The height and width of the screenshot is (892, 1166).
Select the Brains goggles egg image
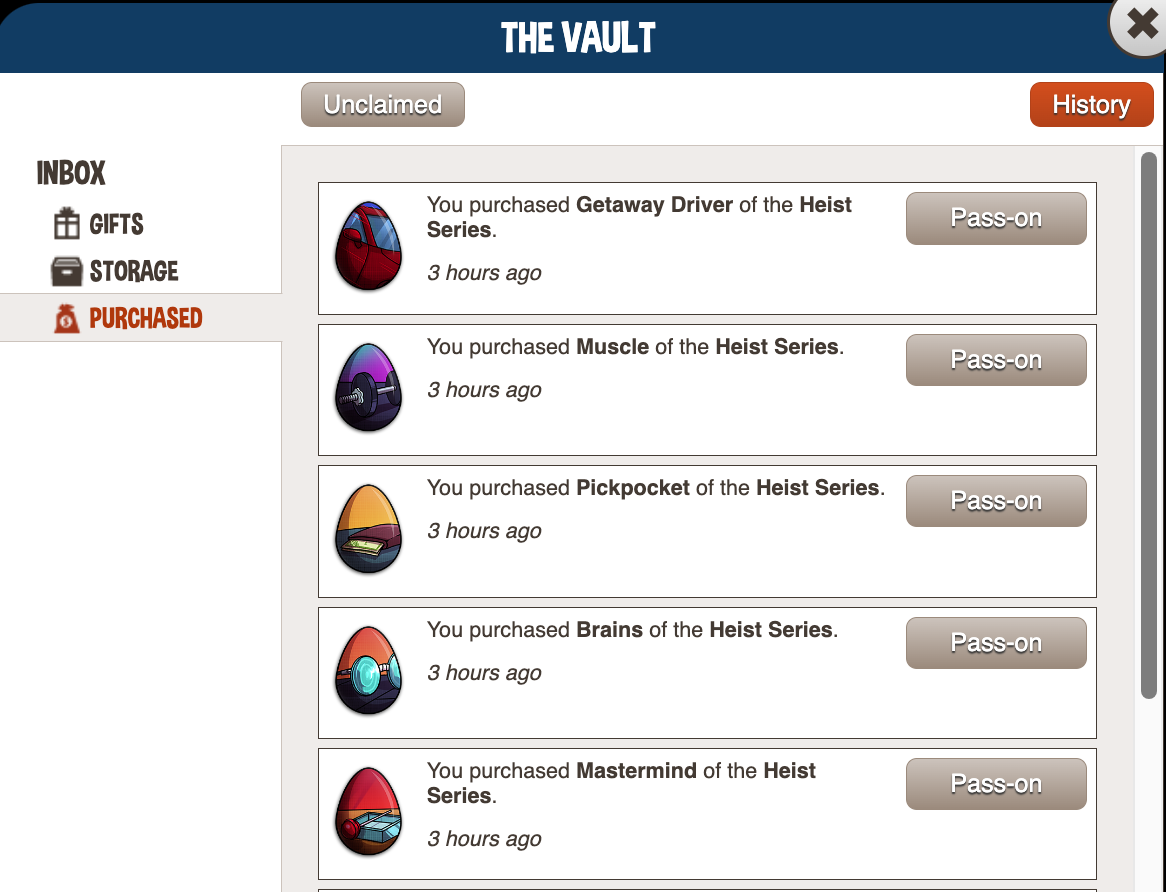click(x=368, y=670)
